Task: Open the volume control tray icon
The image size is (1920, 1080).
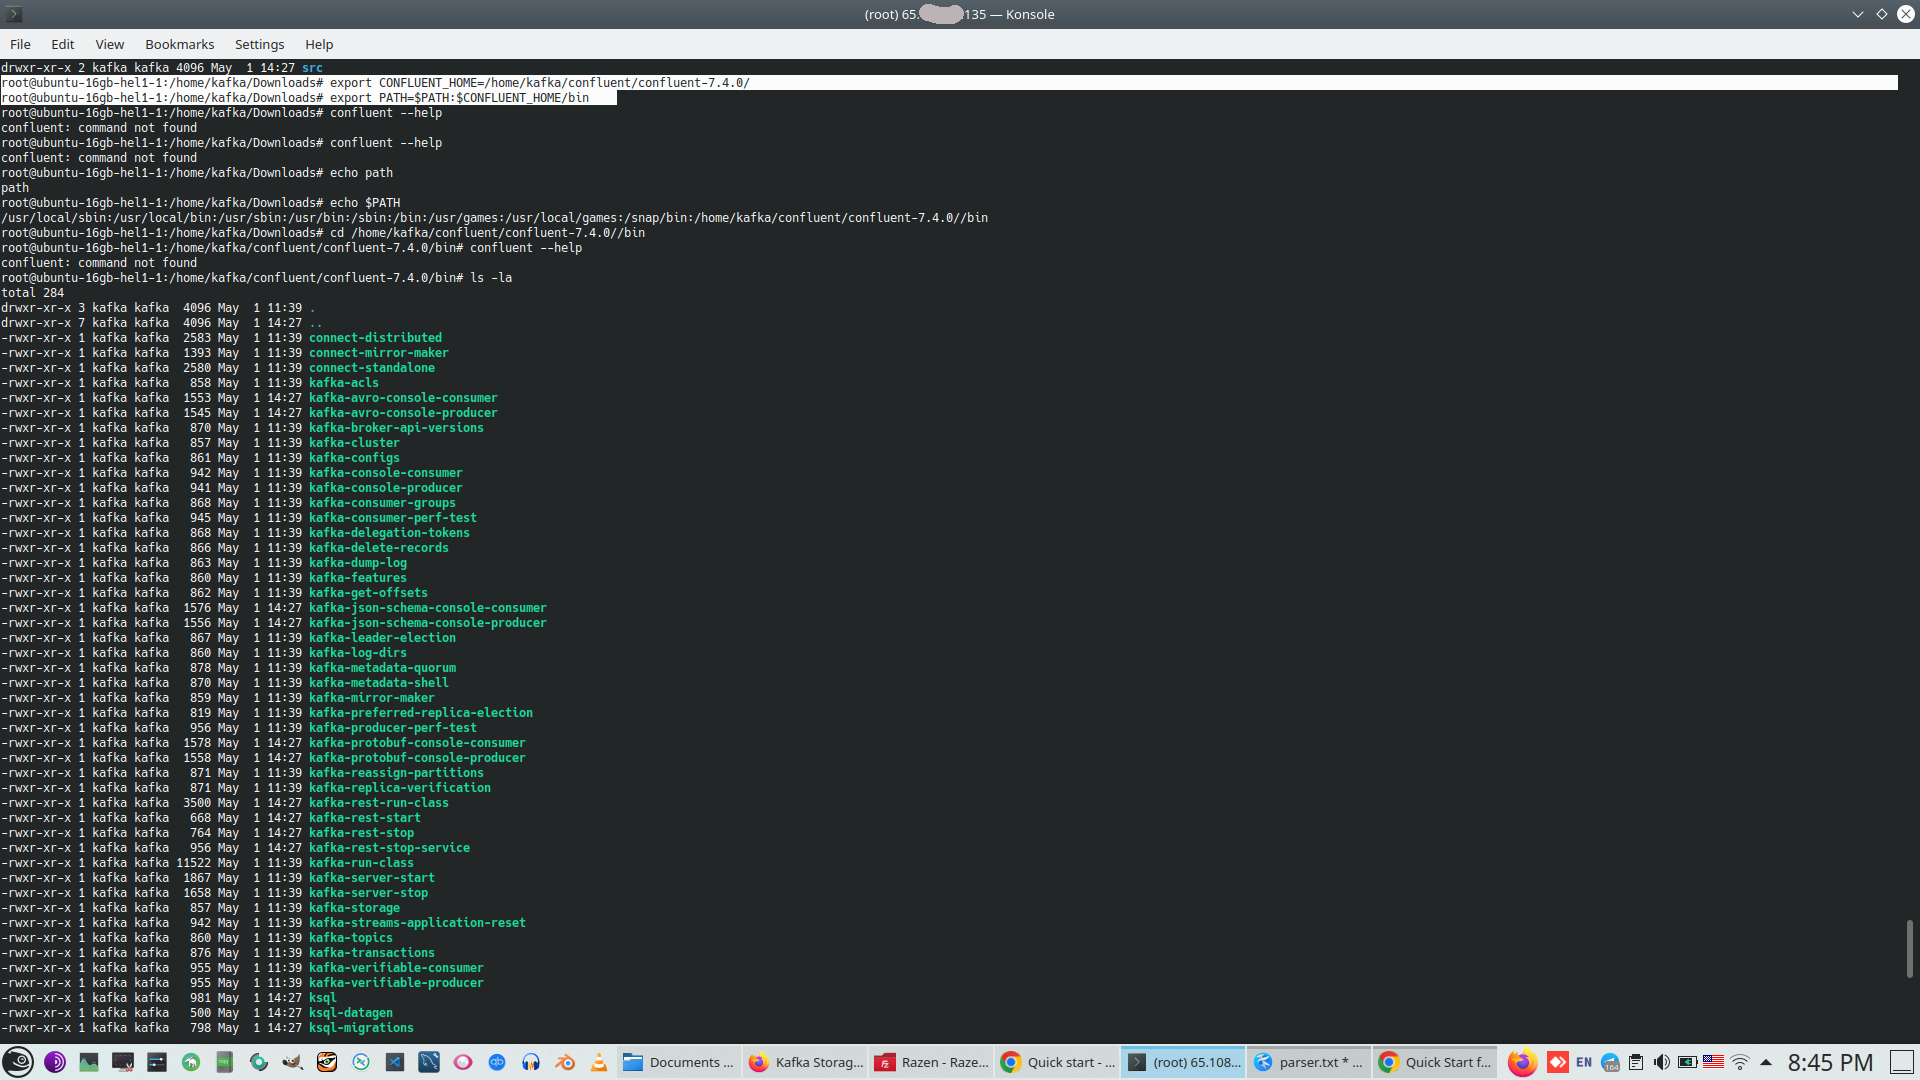Action: 1661,1062
